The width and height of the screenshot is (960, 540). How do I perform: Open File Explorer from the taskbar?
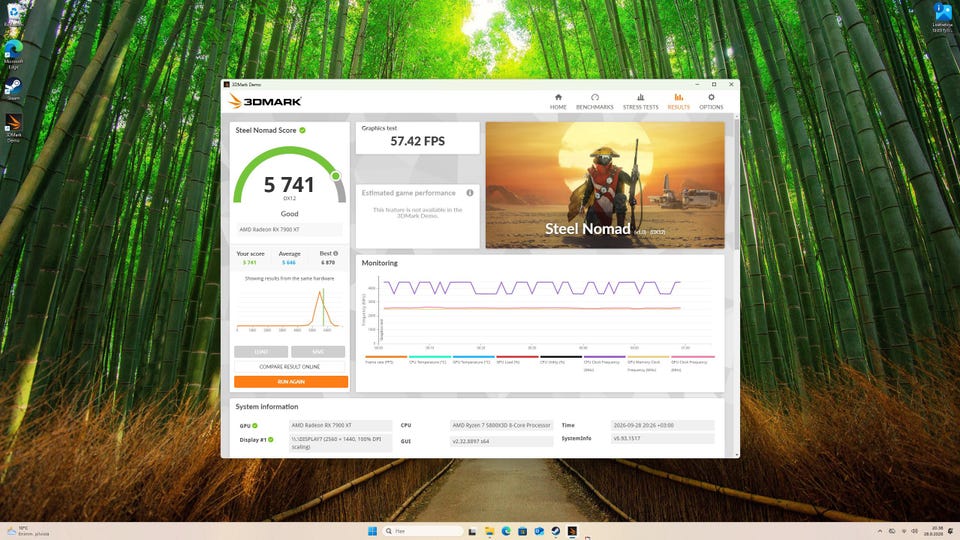pyautogui.click(x=489, y=531)
